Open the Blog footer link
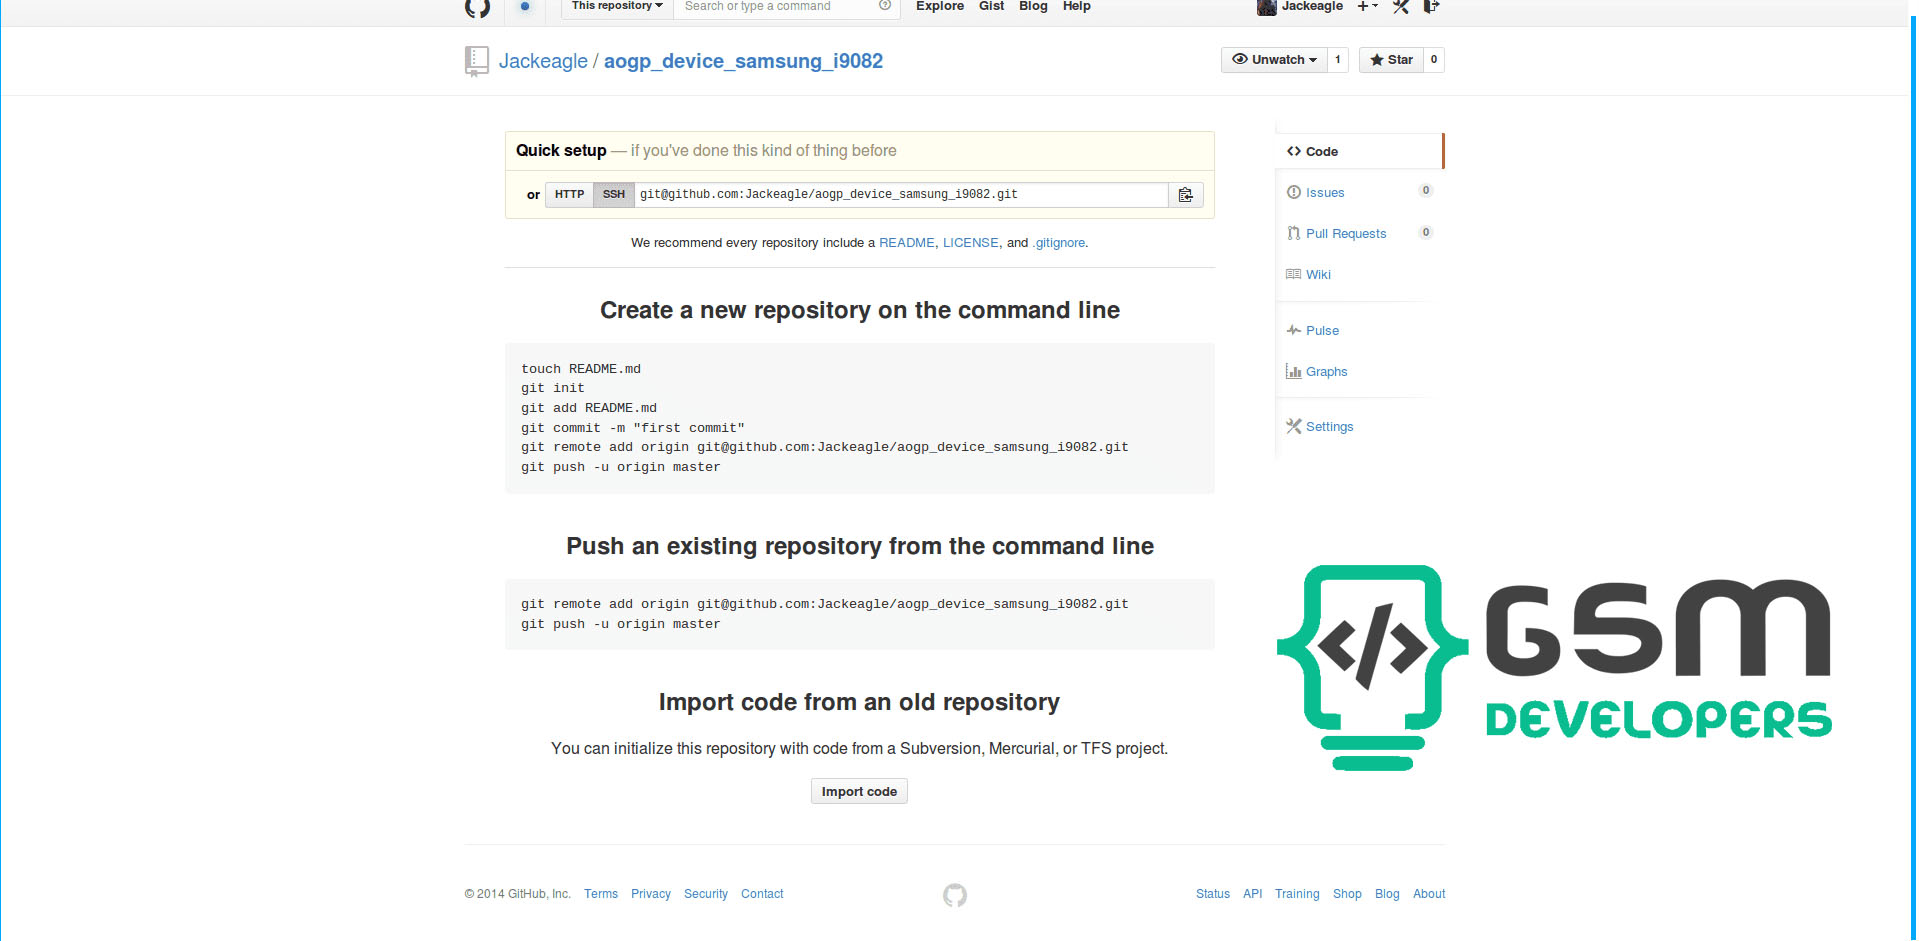 point(1387,894)
